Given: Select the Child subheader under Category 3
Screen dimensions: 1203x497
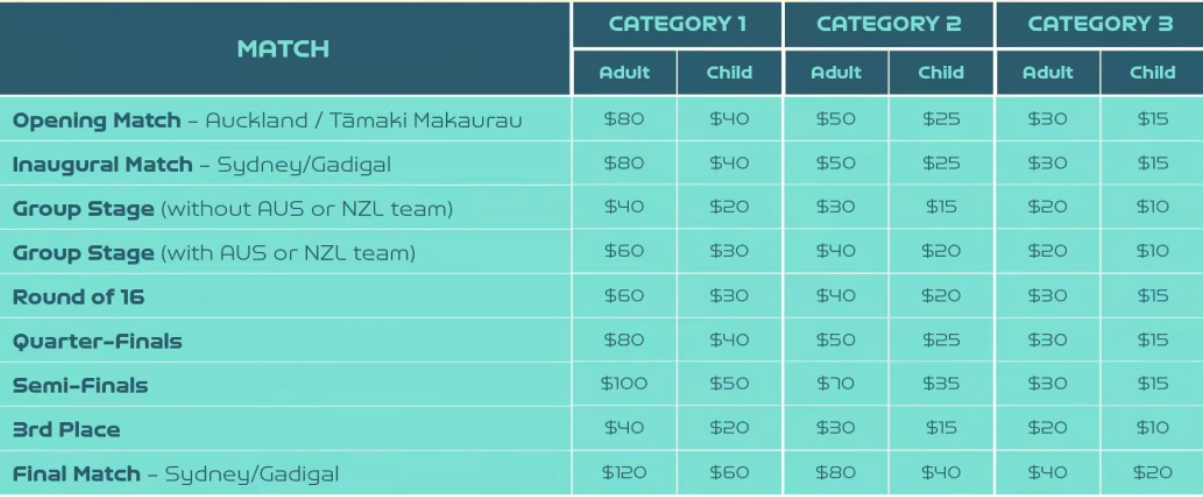Looking at the screenshot, I should 1152,72.
